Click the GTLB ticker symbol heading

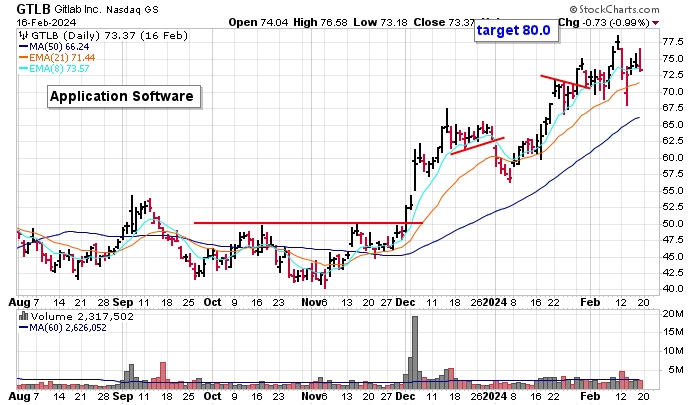[x=34, y=9]
